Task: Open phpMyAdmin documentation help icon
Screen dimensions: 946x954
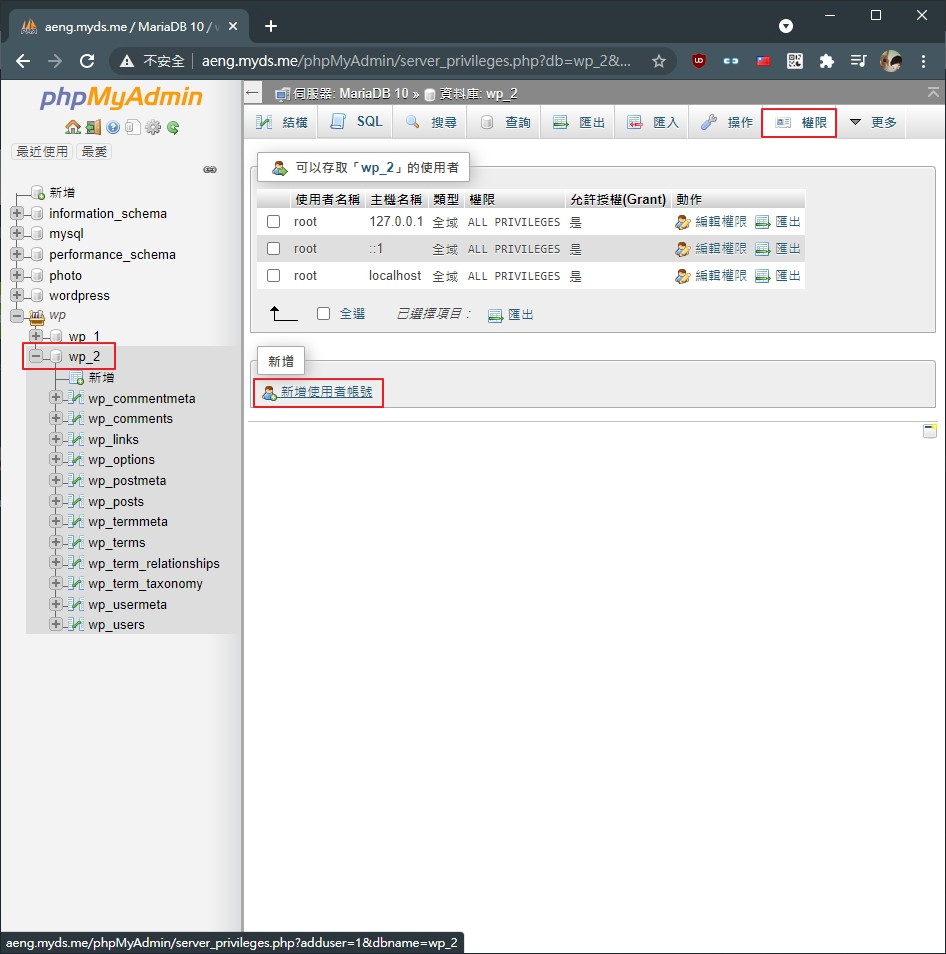Action: point(113,127)
